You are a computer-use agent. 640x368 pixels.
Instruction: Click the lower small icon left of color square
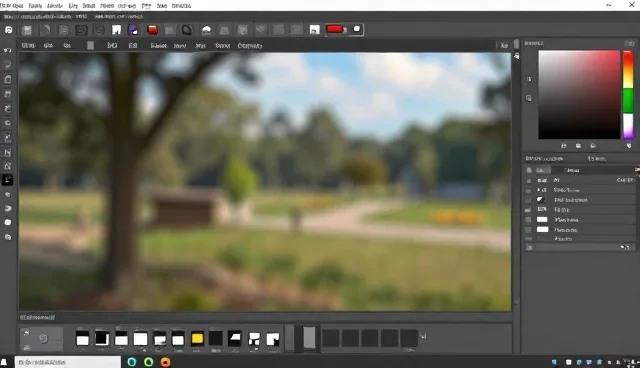[529, 98]
